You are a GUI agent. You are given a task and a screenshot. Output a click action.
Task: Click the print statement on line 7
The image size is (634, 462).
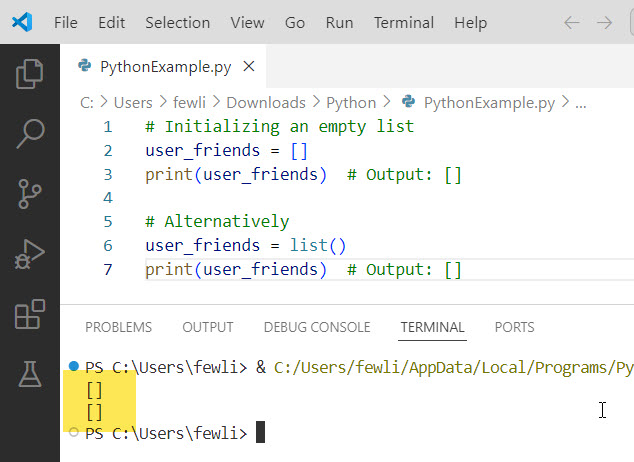(236, 270)
